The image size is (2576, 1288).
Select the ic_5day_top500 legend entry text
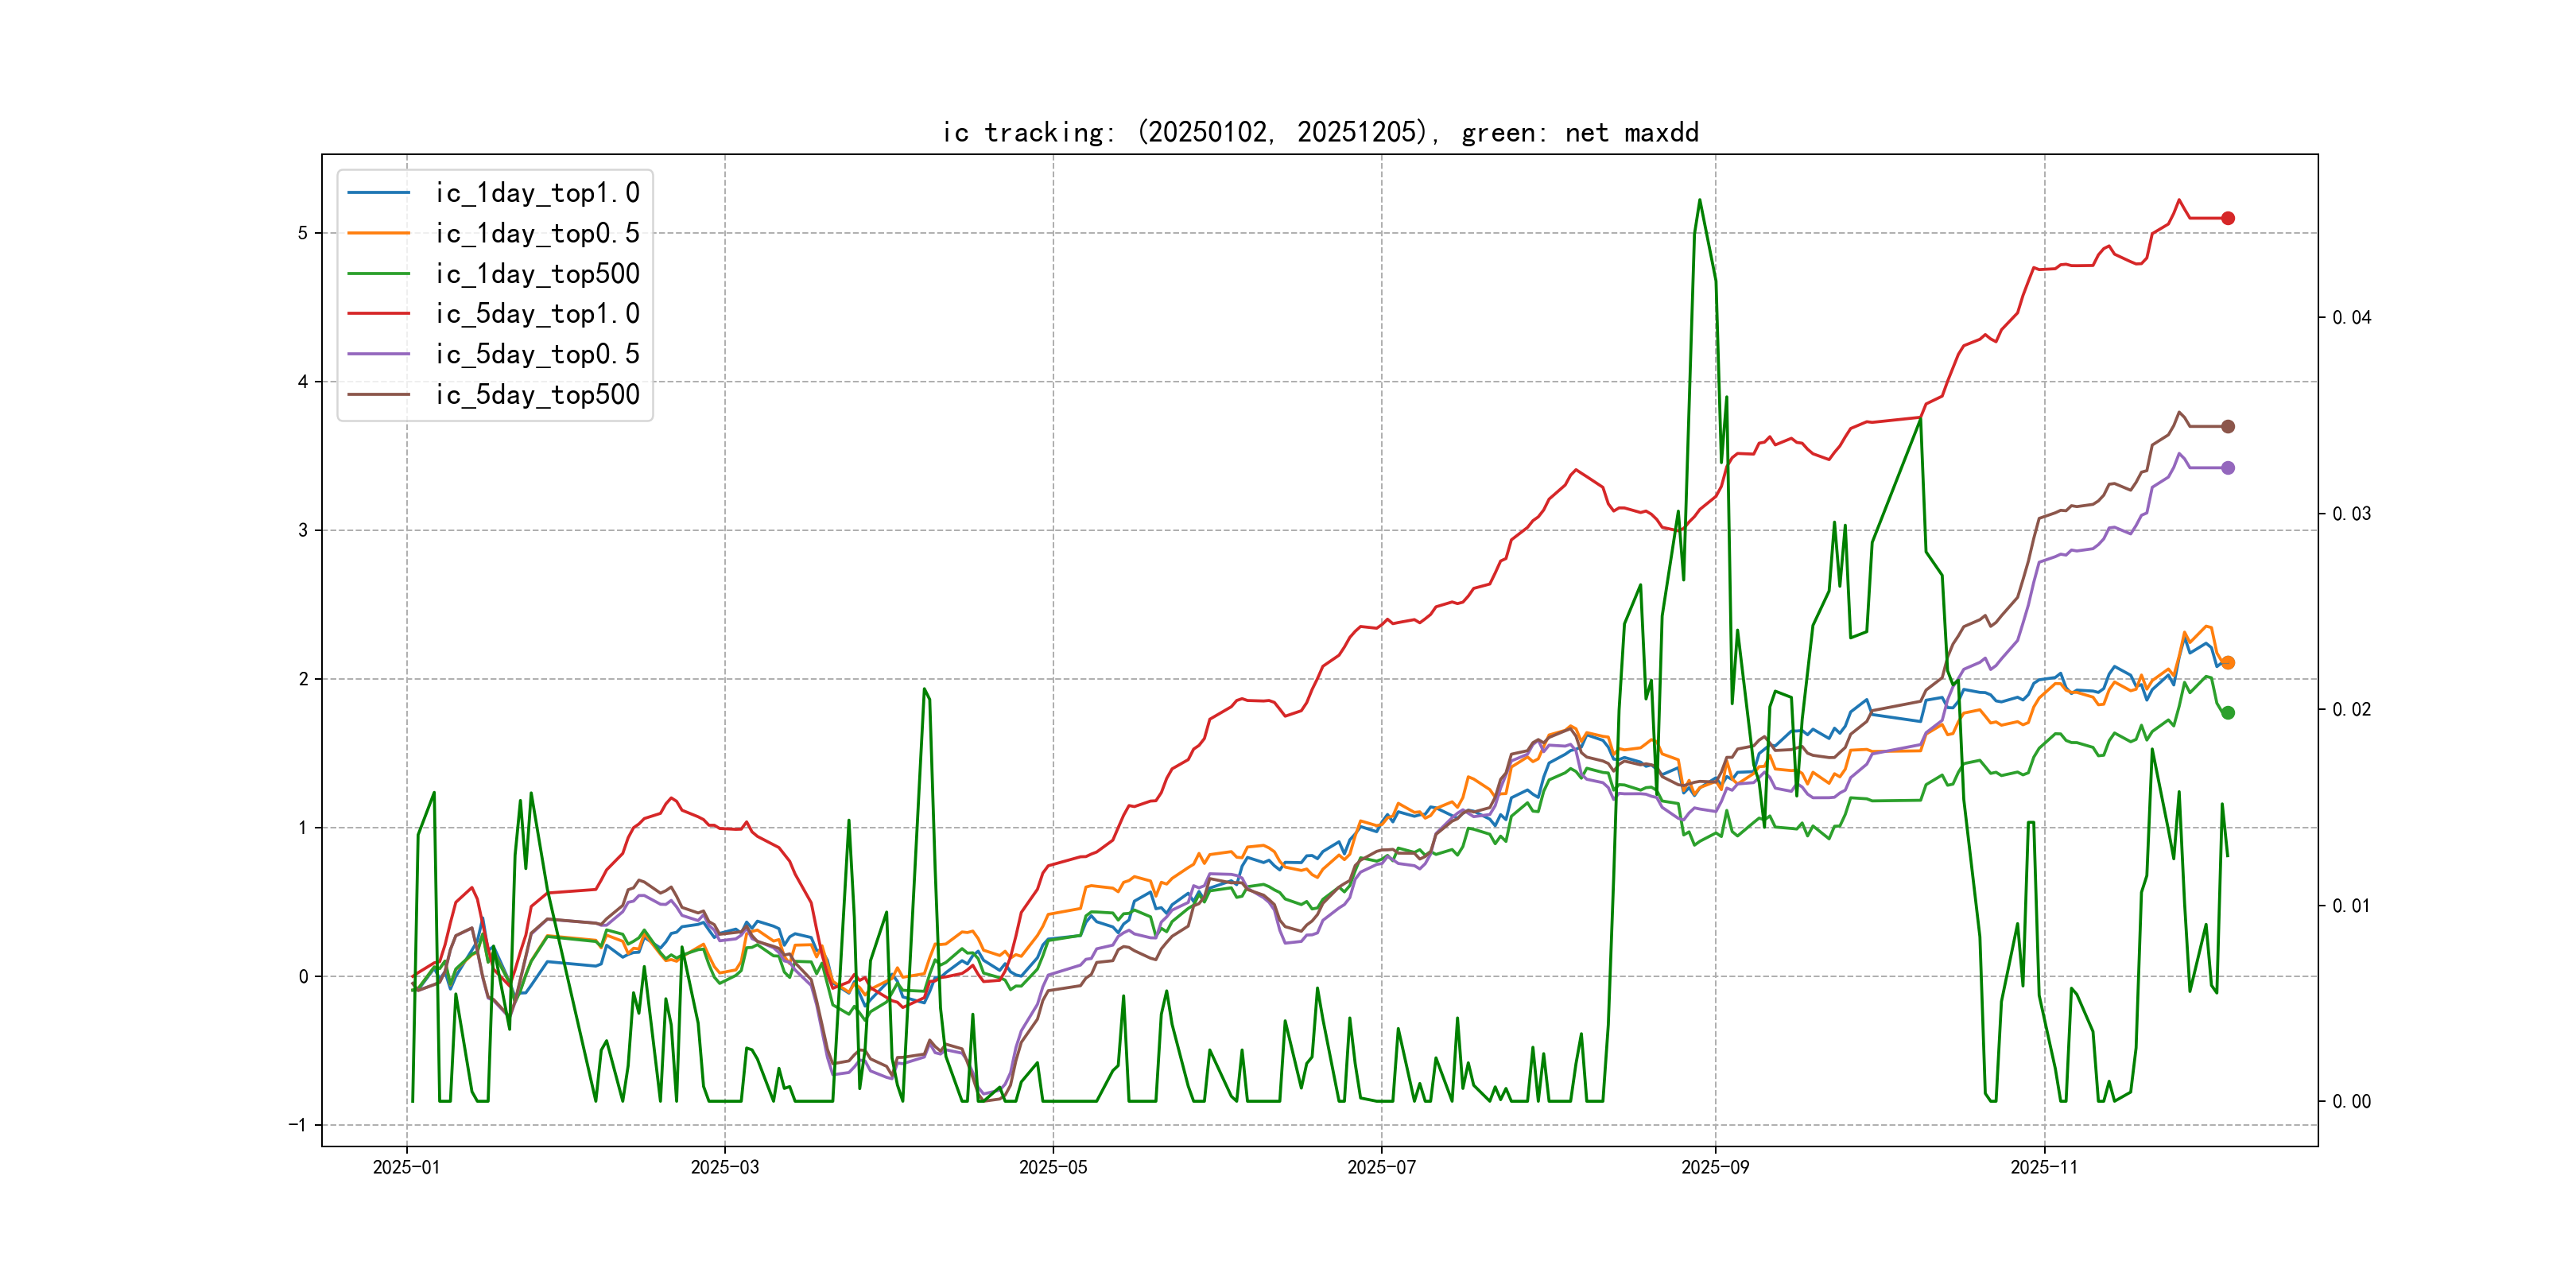pyautogui.click(x=537, y=395)
